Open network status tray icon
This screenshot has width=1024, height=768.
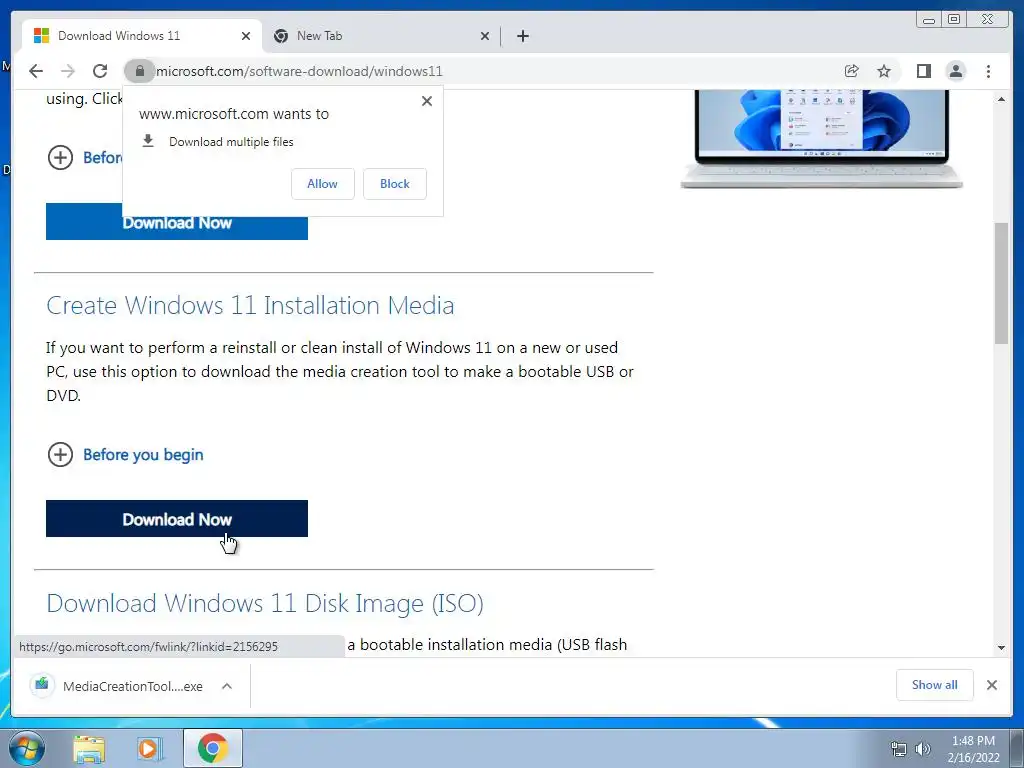(899, 749)
